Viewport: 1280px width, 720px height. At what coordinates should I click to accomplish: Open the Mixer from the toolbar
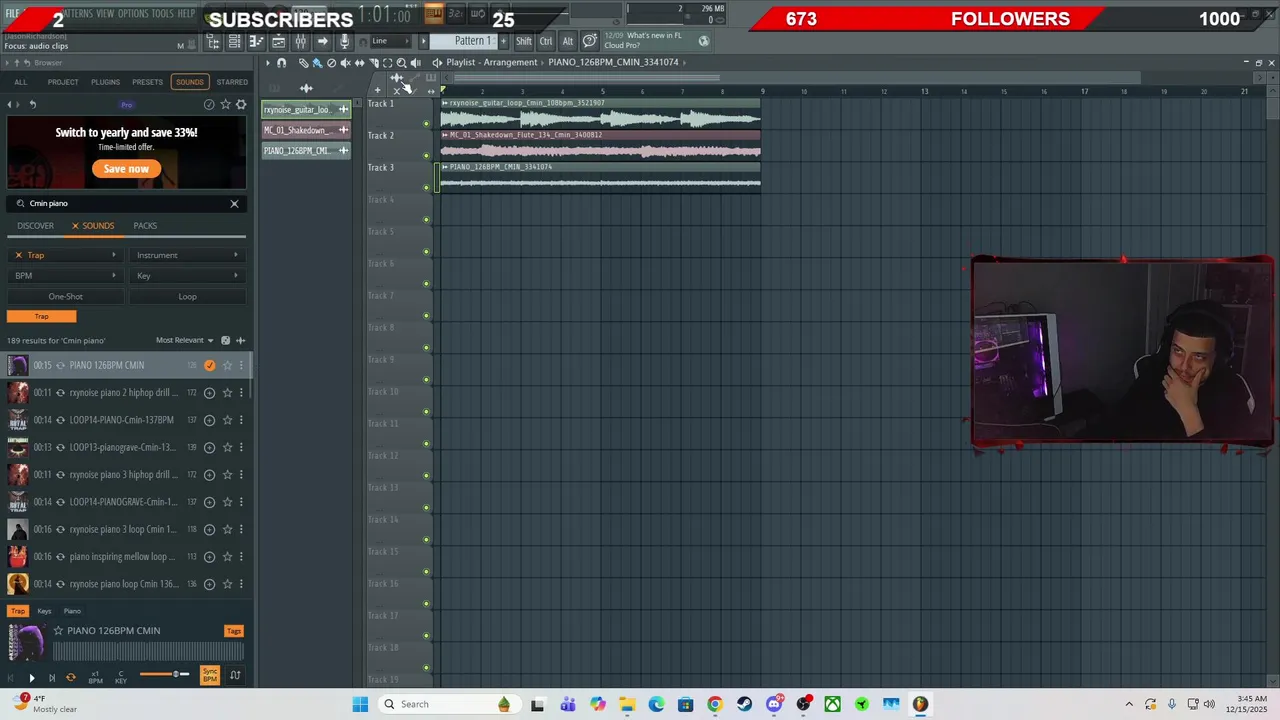(300, 41)
